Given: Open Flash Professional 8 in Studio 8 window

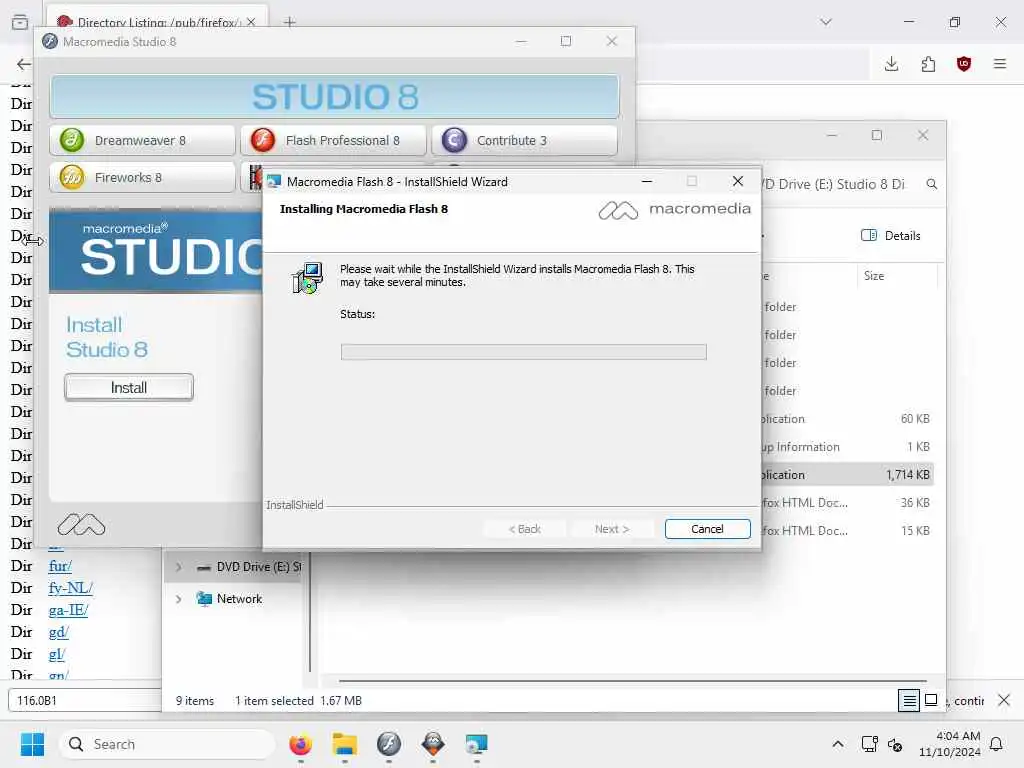Looking at the screenshot, I should click(333, 140).
